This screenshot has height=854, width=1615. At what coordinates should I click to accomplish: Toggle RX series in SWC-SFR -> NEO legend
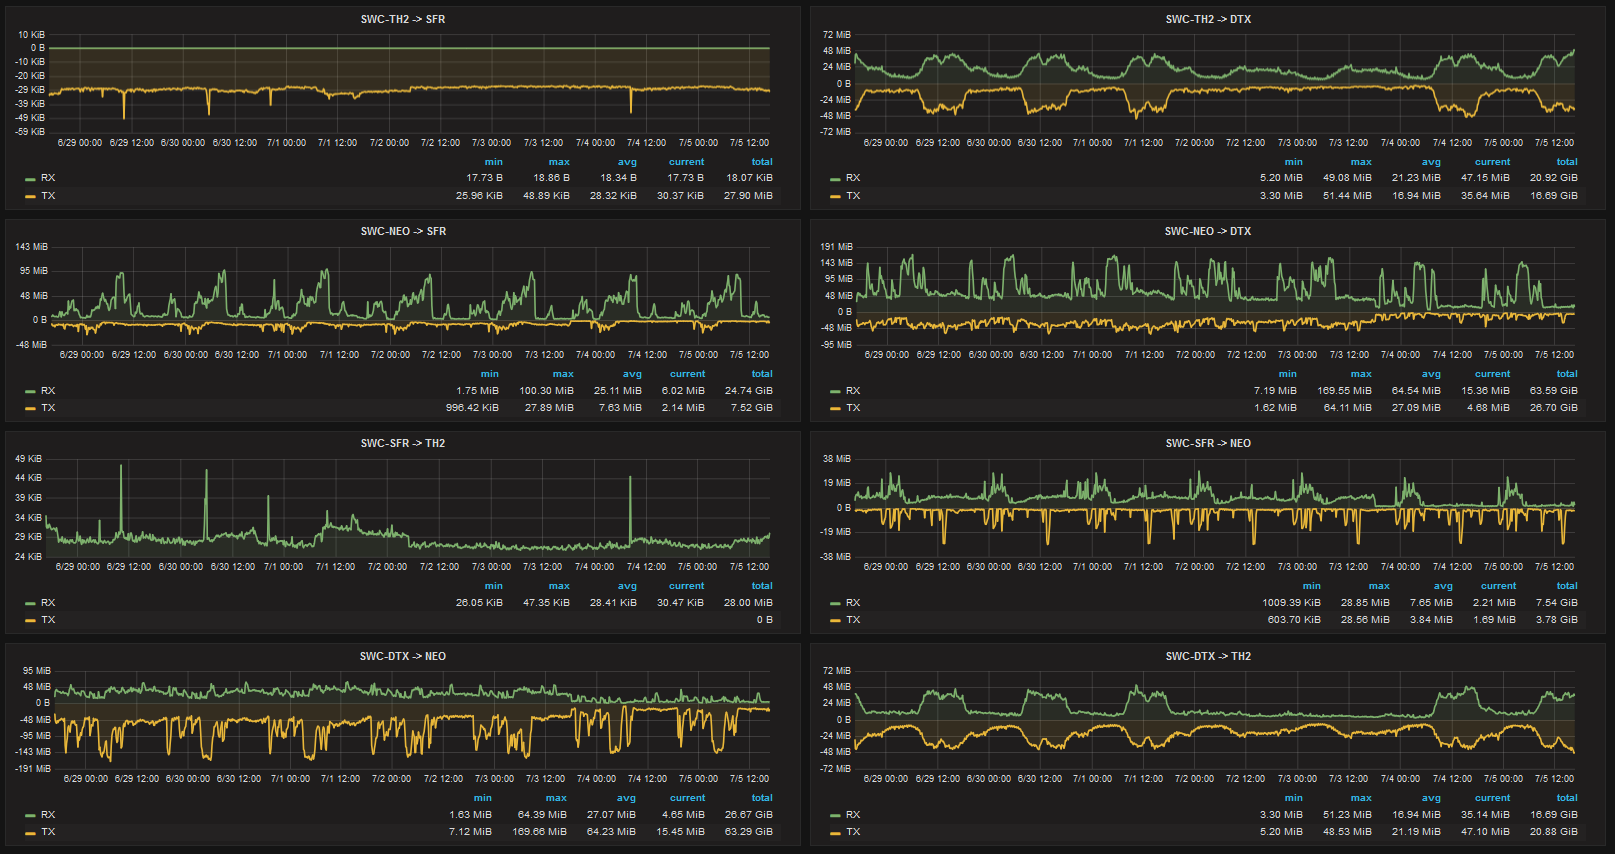click(853, 603)
